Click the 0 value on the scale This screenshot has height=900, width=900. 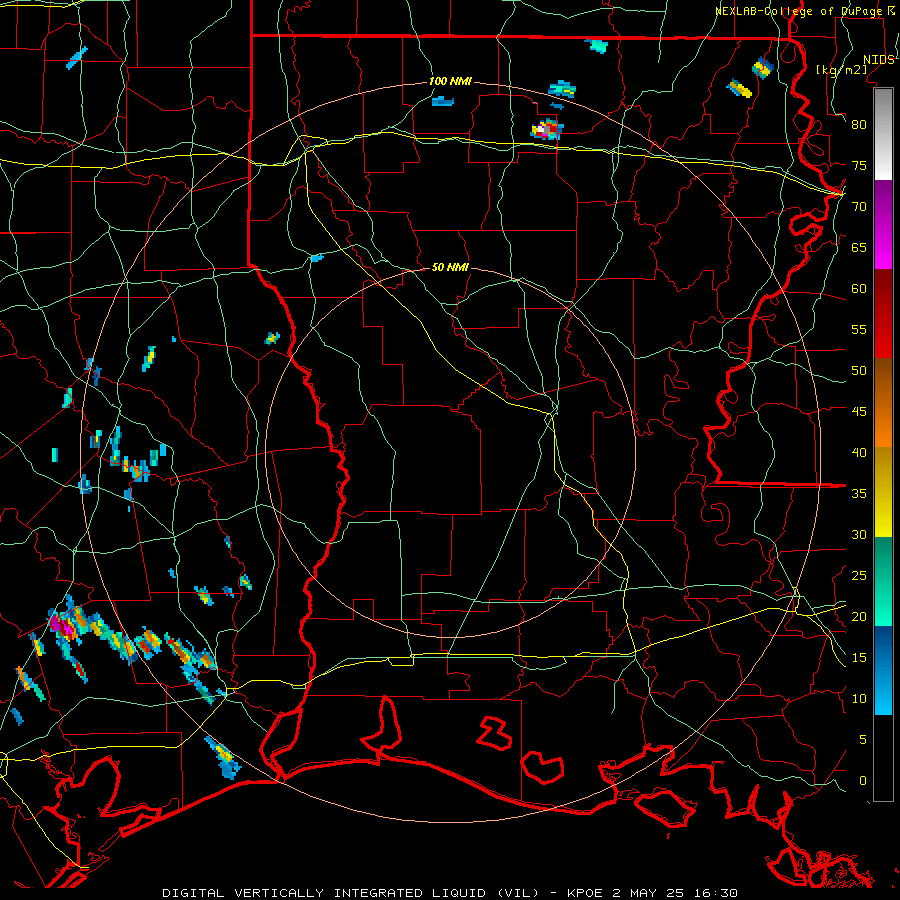(x=863, y=781)
